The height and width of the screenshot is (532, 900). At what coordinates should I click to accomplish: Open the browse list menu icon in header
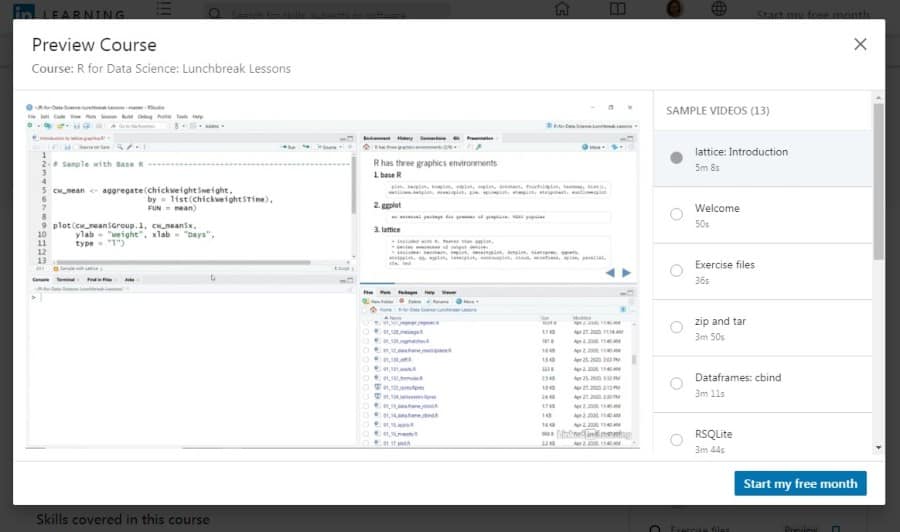(x=164, y=9)
